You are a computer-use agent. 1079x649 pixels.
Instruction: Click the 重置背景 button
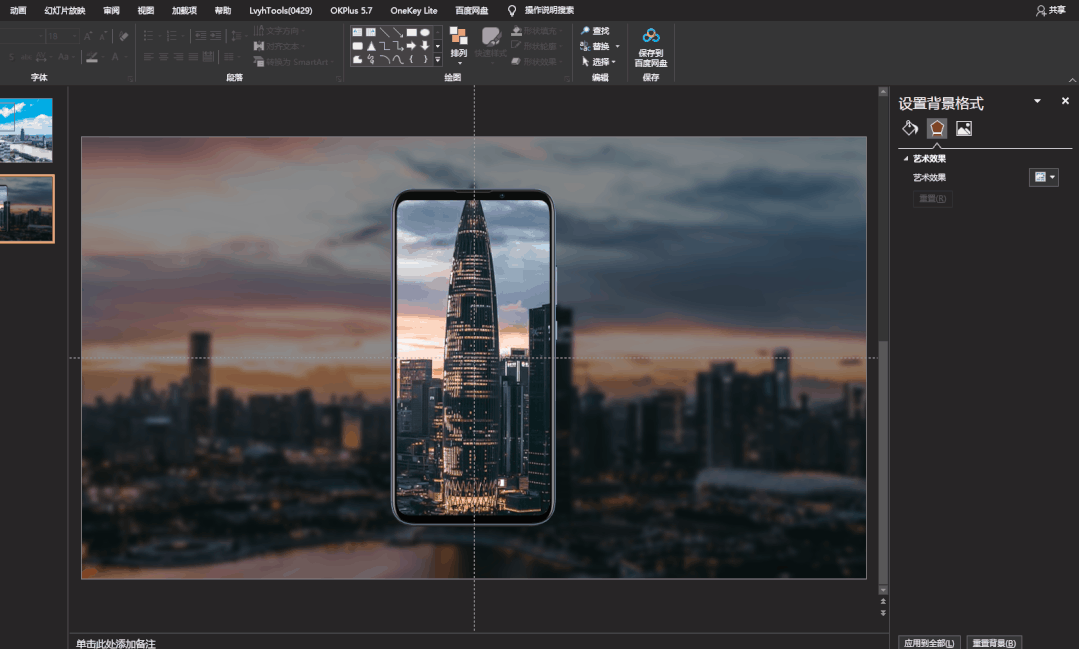(994, 643)
